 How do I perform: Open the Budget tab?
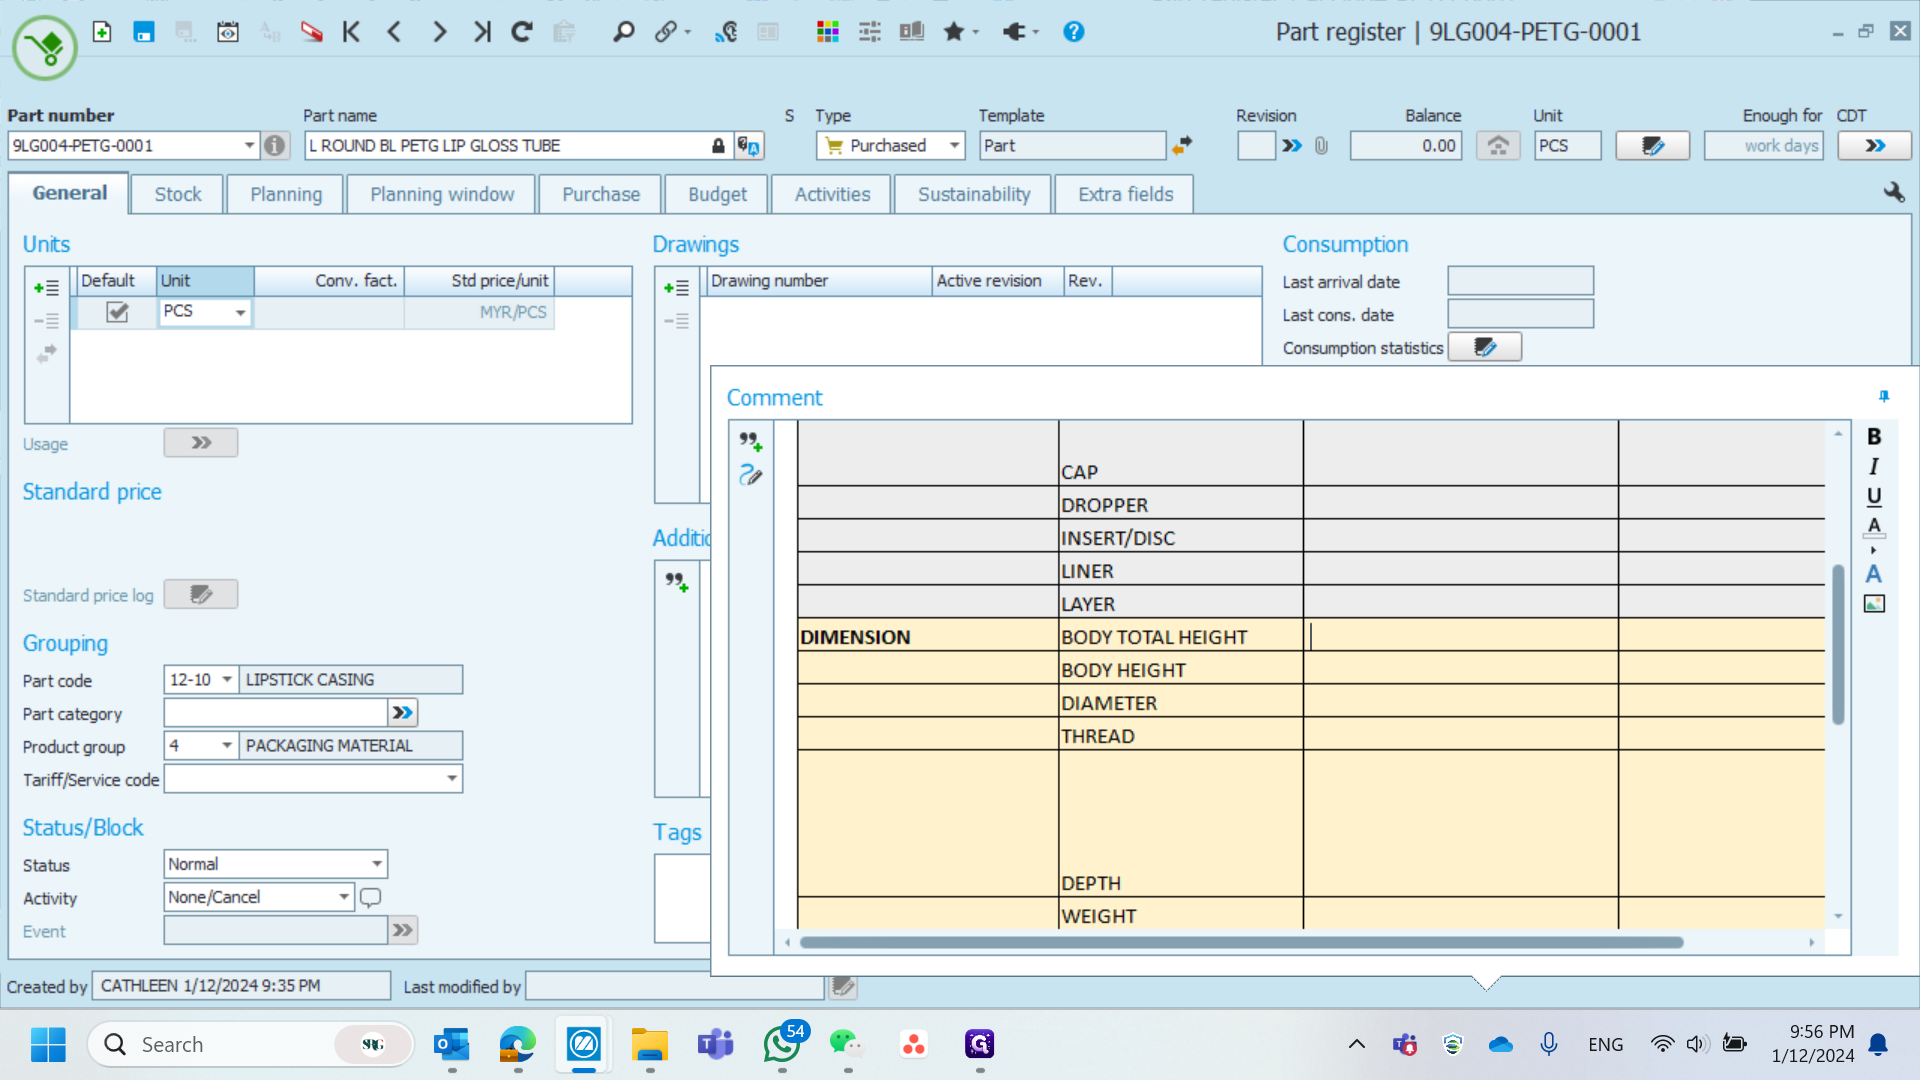point(717,194)
